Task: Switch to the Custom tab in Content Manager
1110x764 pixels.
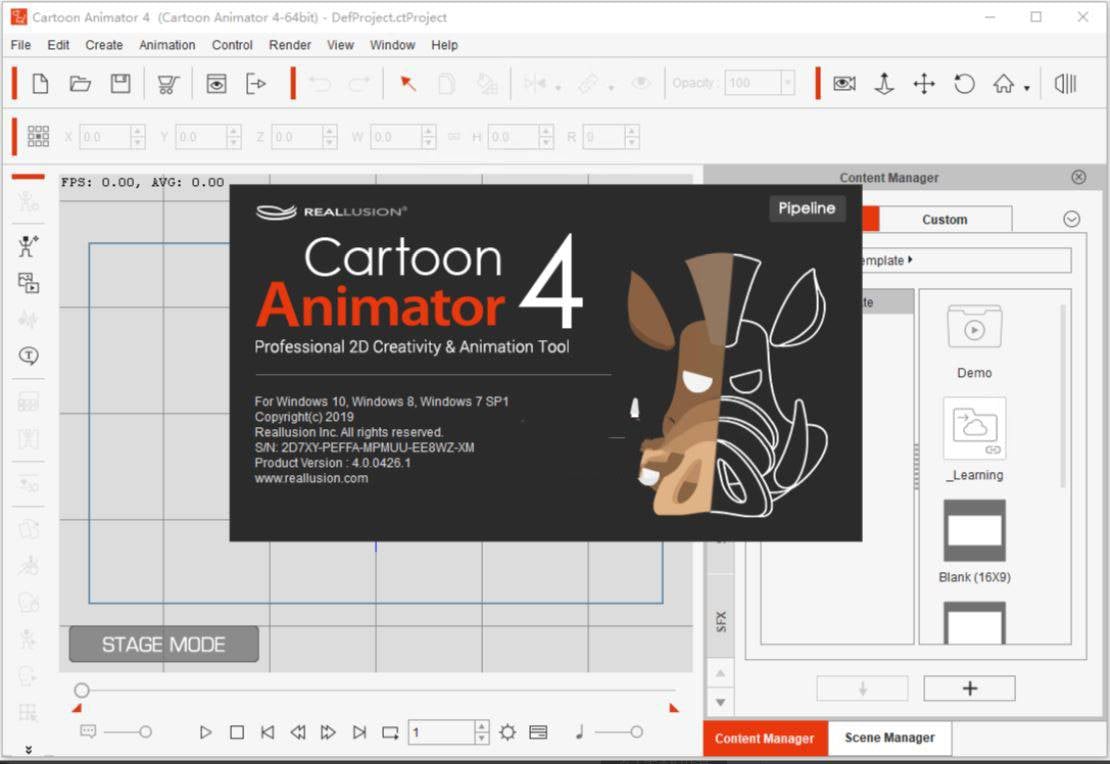Action: pyautogui.click(x=944, y=219)
